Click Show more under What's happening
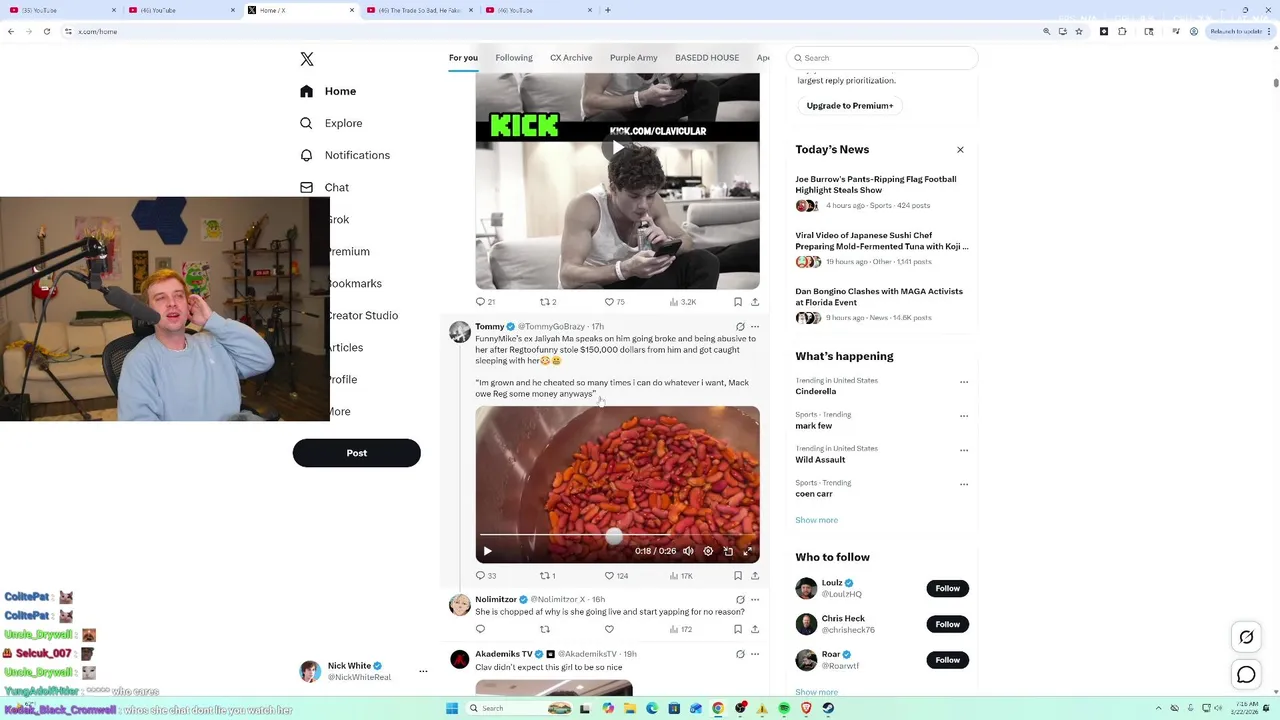The image size is (1280, 720). (817, 520)
